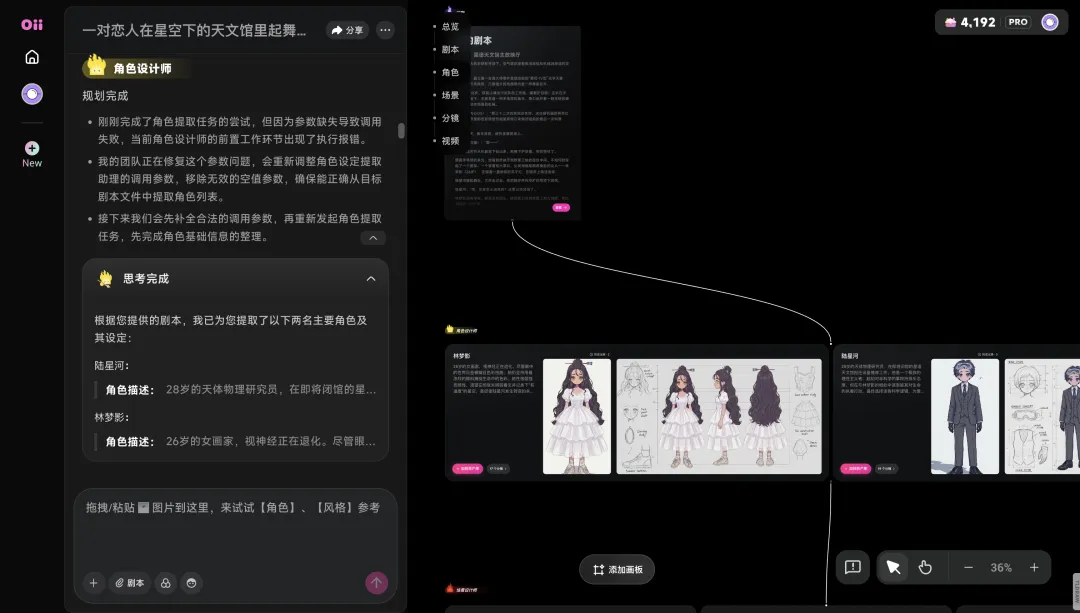Screen dimensions: 1080x613
Task: Click the 思考完成 crown icon
Action: point(105,278)
